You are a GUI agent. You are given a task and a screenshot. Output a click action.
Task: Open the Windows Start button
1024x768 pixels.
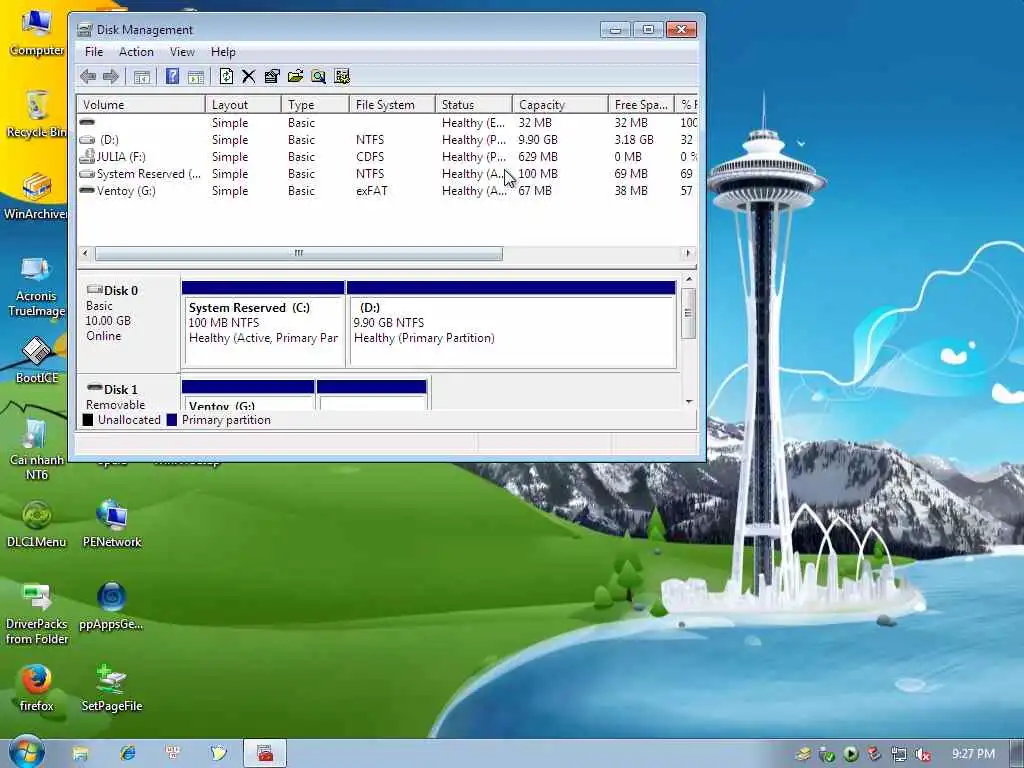(26, 753)
